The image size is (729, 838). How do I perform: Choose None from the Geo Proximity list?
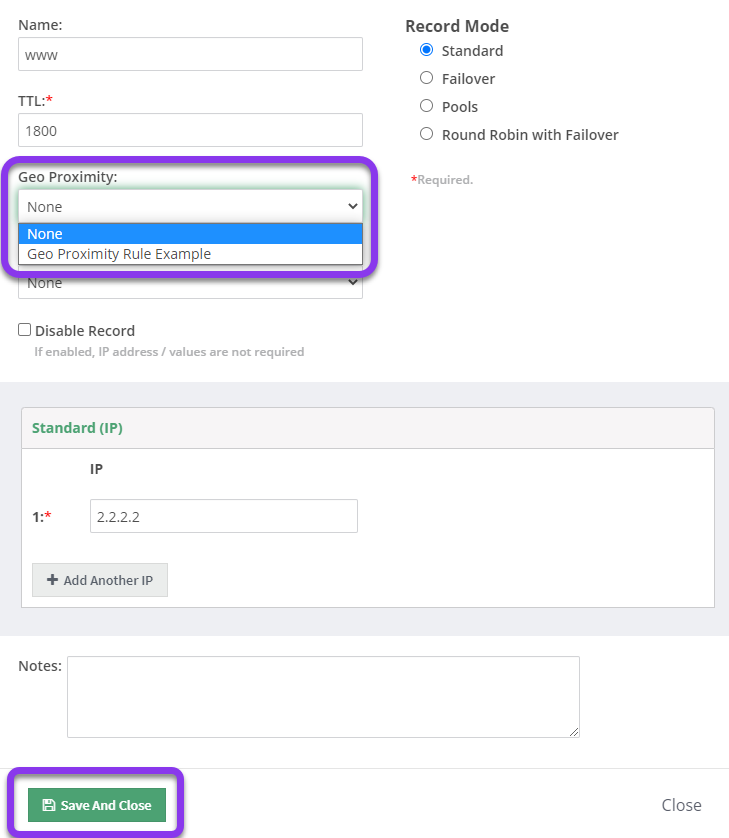(190, 234)
